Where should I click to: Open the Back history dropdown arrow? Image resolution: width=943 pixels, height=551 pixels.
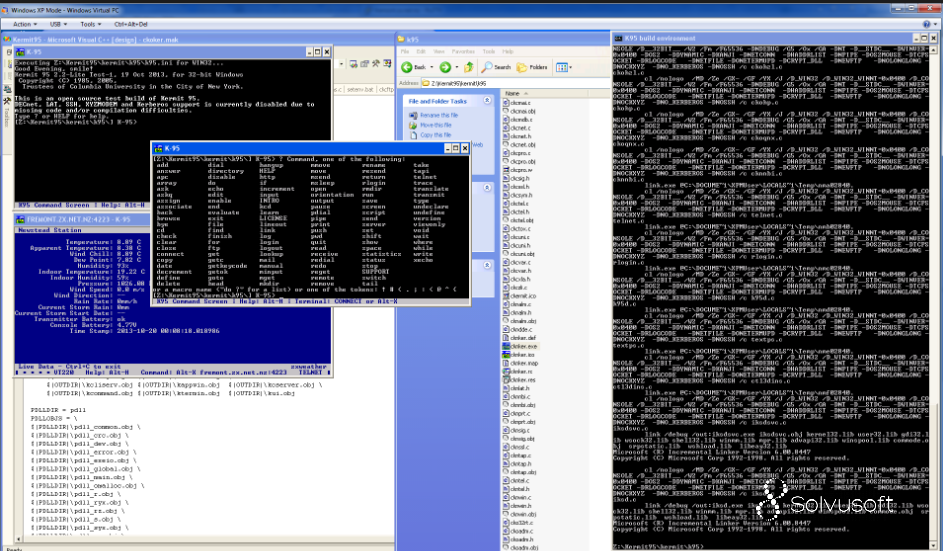coord(431,67)
